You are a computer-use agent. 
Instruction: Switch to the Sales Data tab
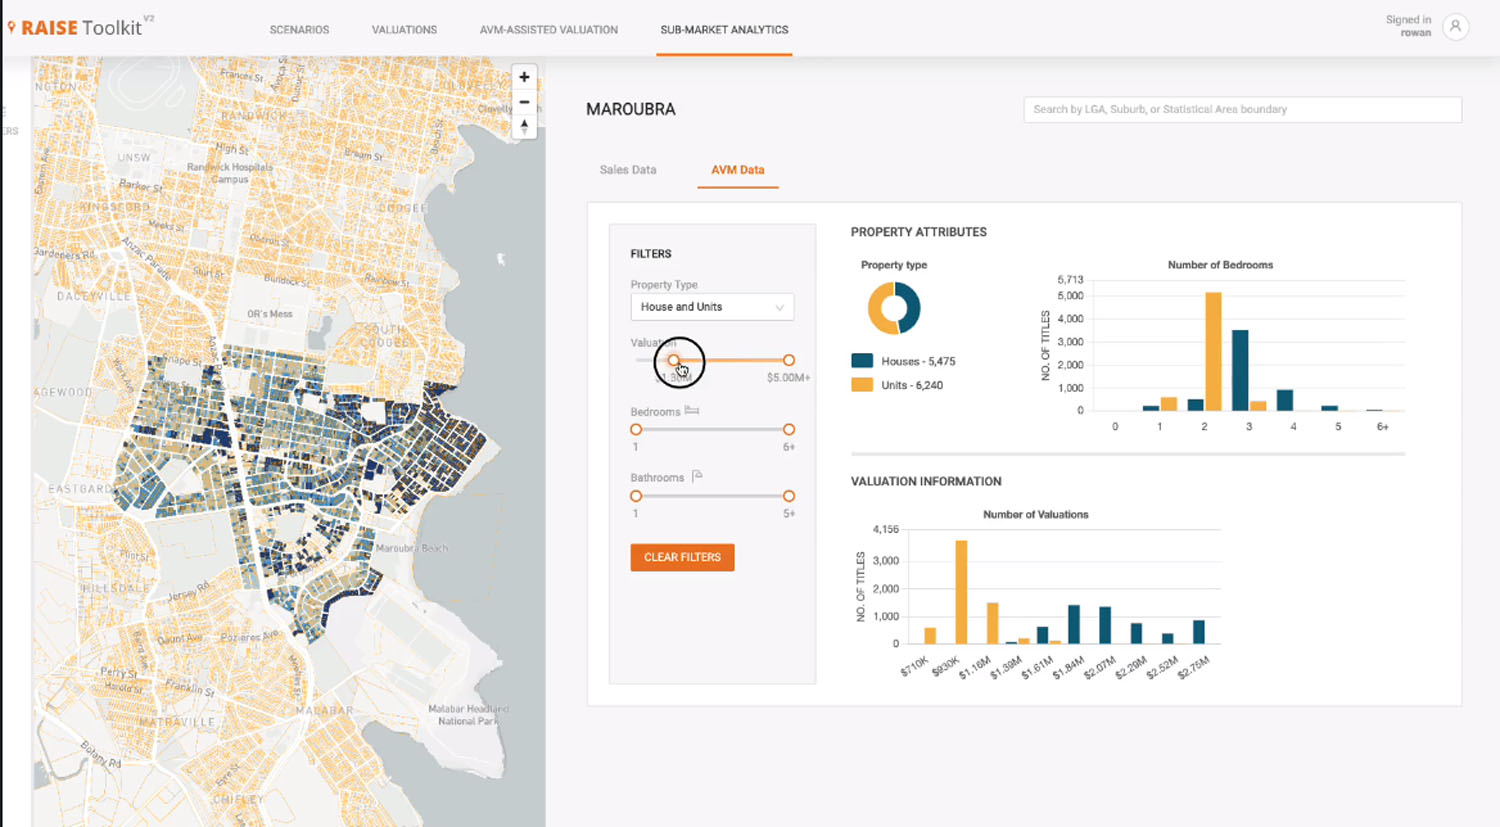click(628, 170)
